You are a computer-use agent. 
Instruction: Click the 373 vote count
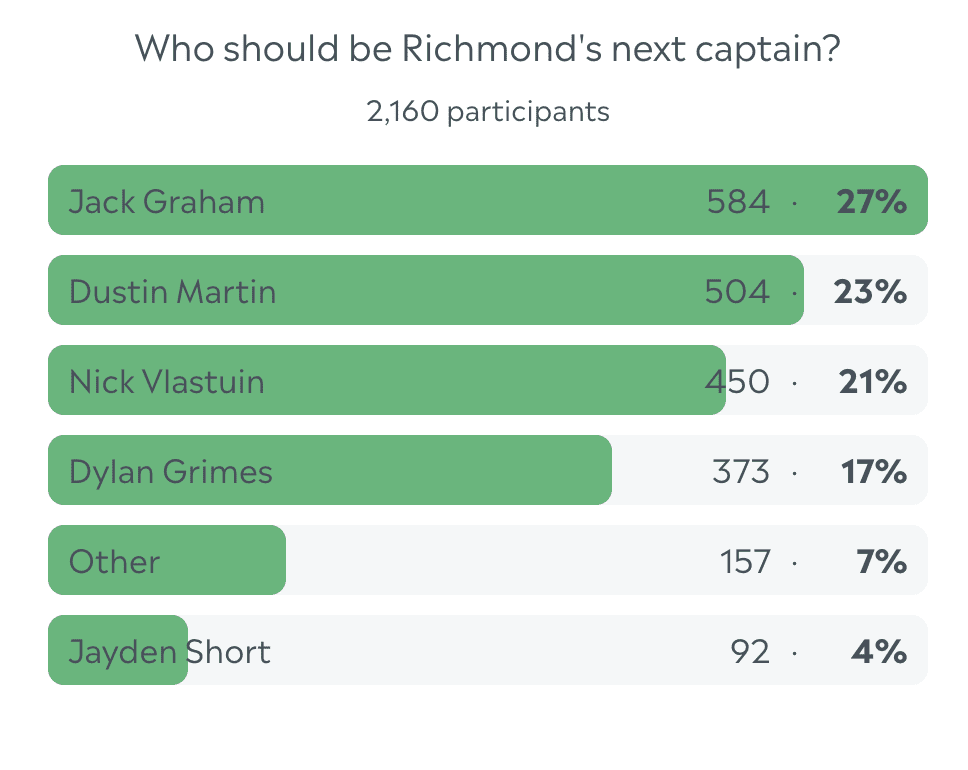[x=741, y=472]
